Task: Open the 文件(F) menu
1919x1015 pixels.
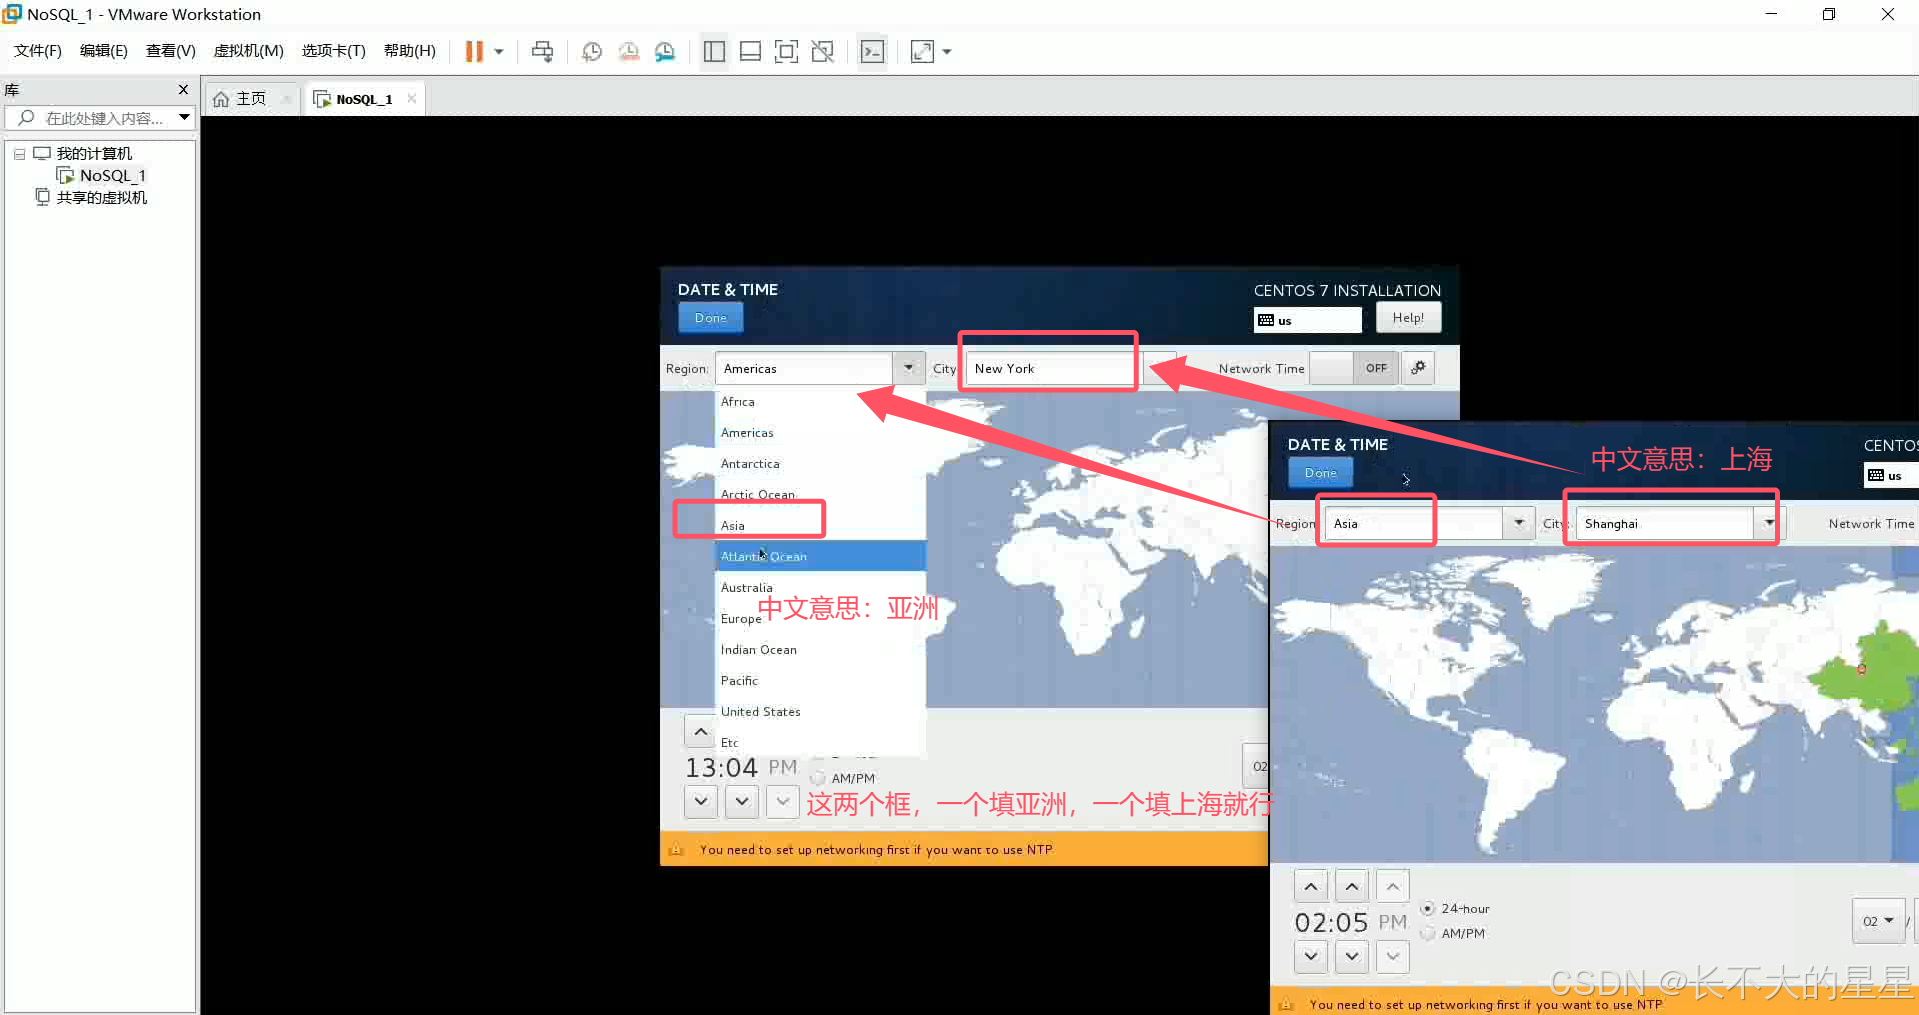Action: tap(38, 51)
